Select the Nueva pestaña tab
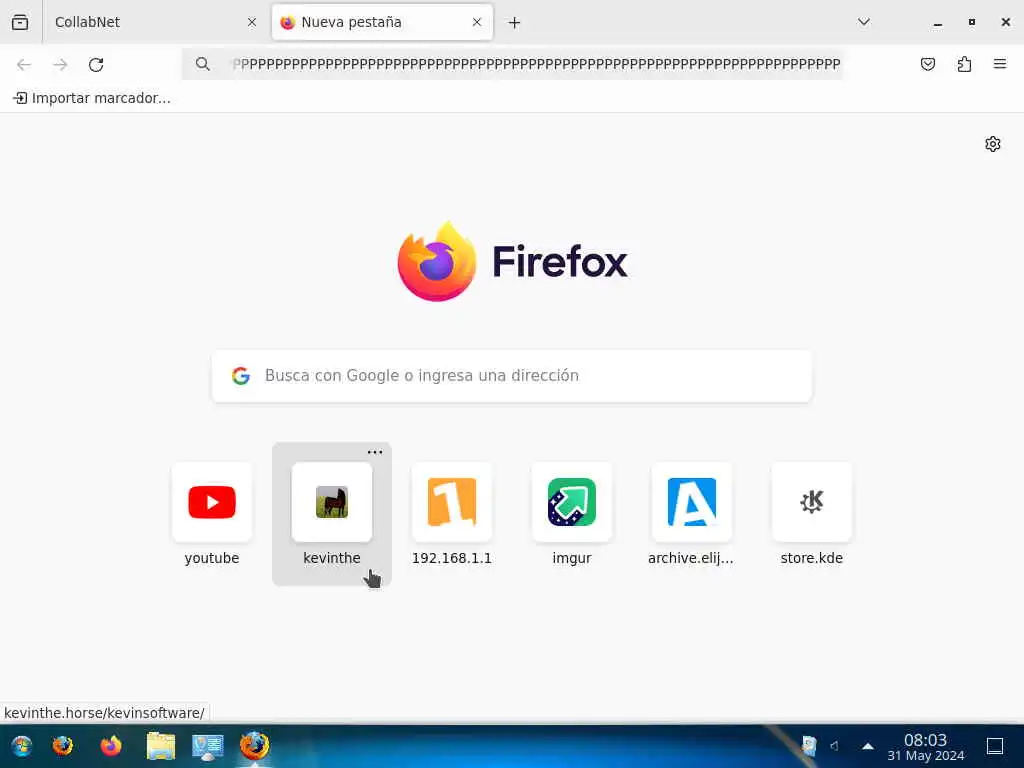Screen dimensions: 1024x768 click(382, 22)
